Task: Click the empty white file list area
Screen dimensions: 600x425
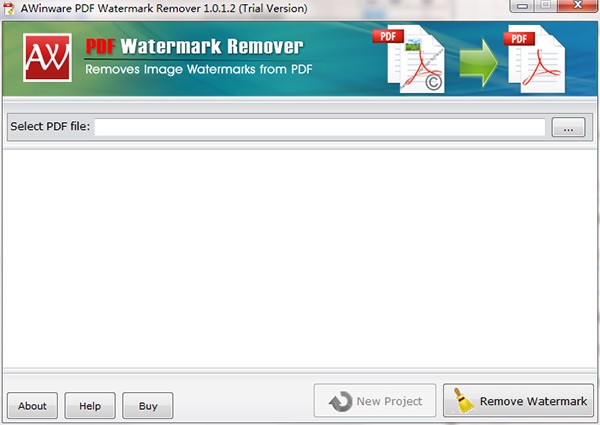Action: (x=300, y=258)
